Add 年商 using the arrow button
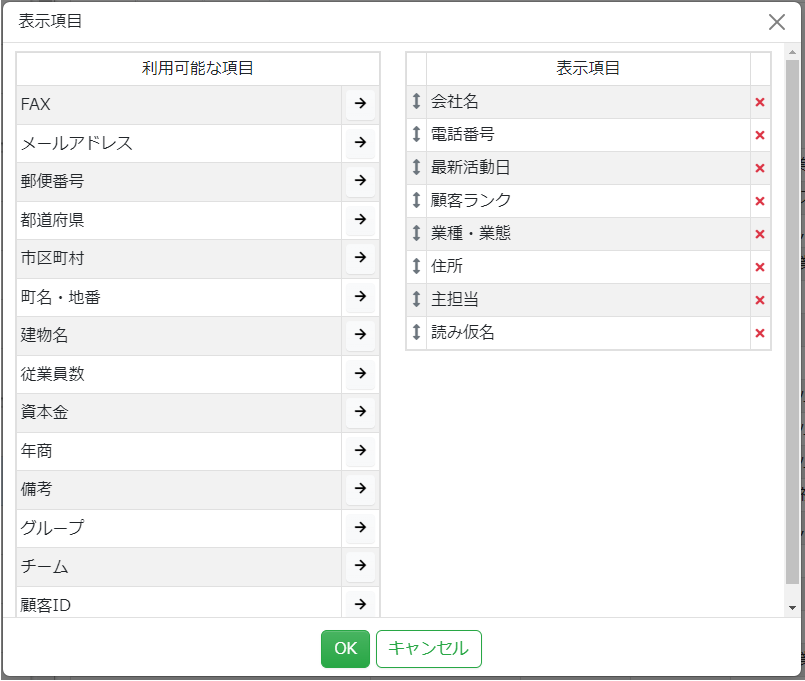 [x=360, y=450]
